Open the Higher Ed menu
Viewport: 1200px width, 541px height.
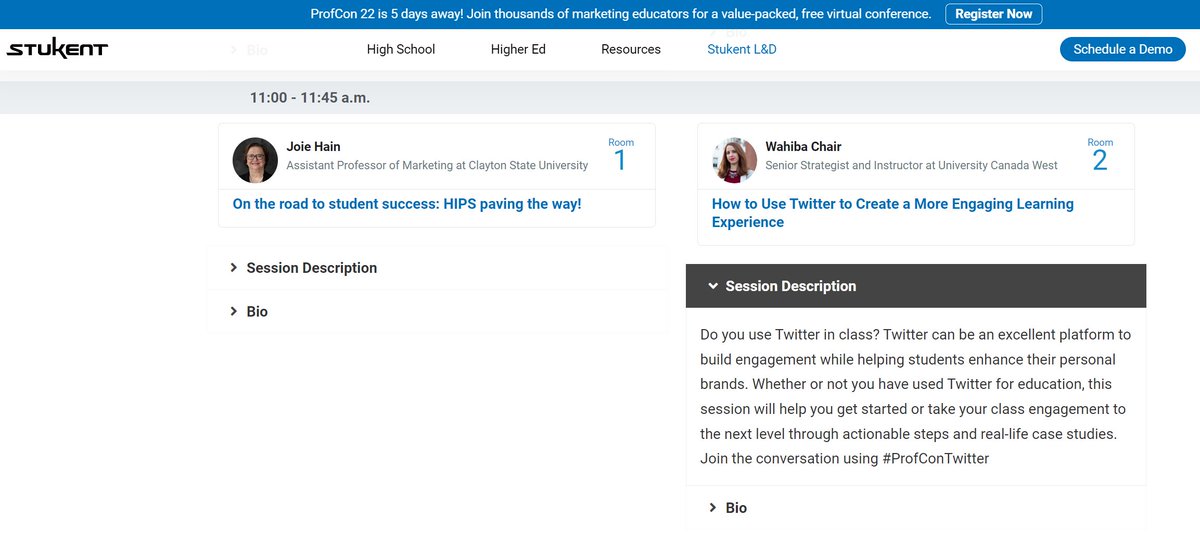coord(518,49)
